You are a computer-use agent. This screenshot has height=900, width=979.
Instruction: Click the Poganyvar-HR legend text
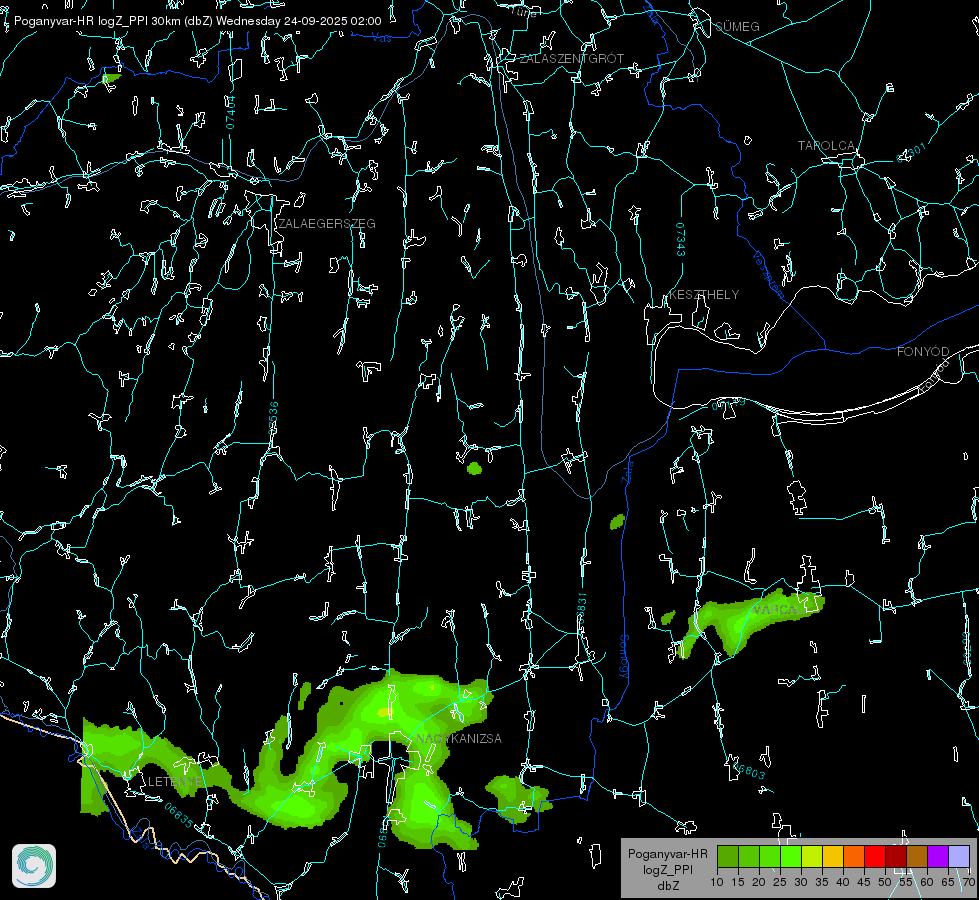[x=667, y=854]
